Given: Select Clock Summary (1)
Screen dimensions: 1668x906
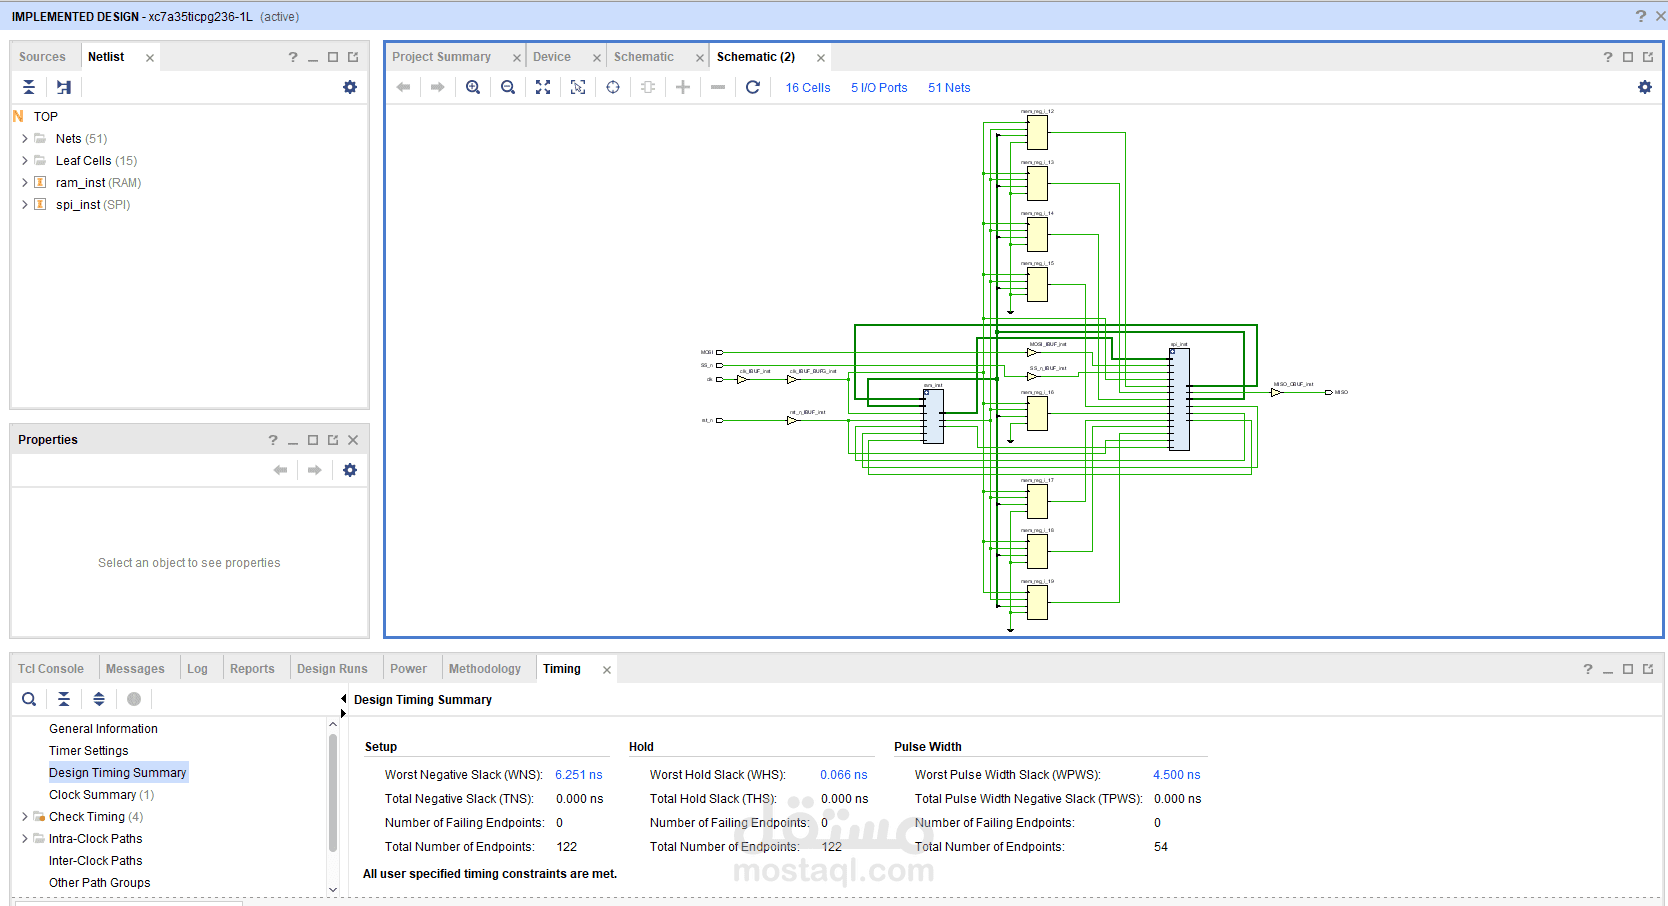Looking at the screenshot, I should coord(102,795).
